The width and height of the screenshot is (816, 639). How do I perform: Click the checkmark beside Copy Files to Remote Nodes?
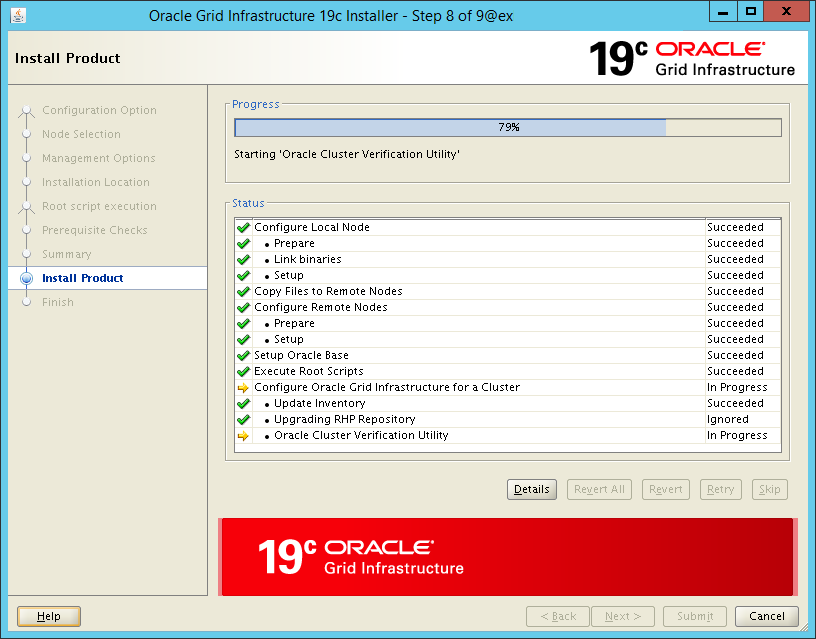(243, 291)
